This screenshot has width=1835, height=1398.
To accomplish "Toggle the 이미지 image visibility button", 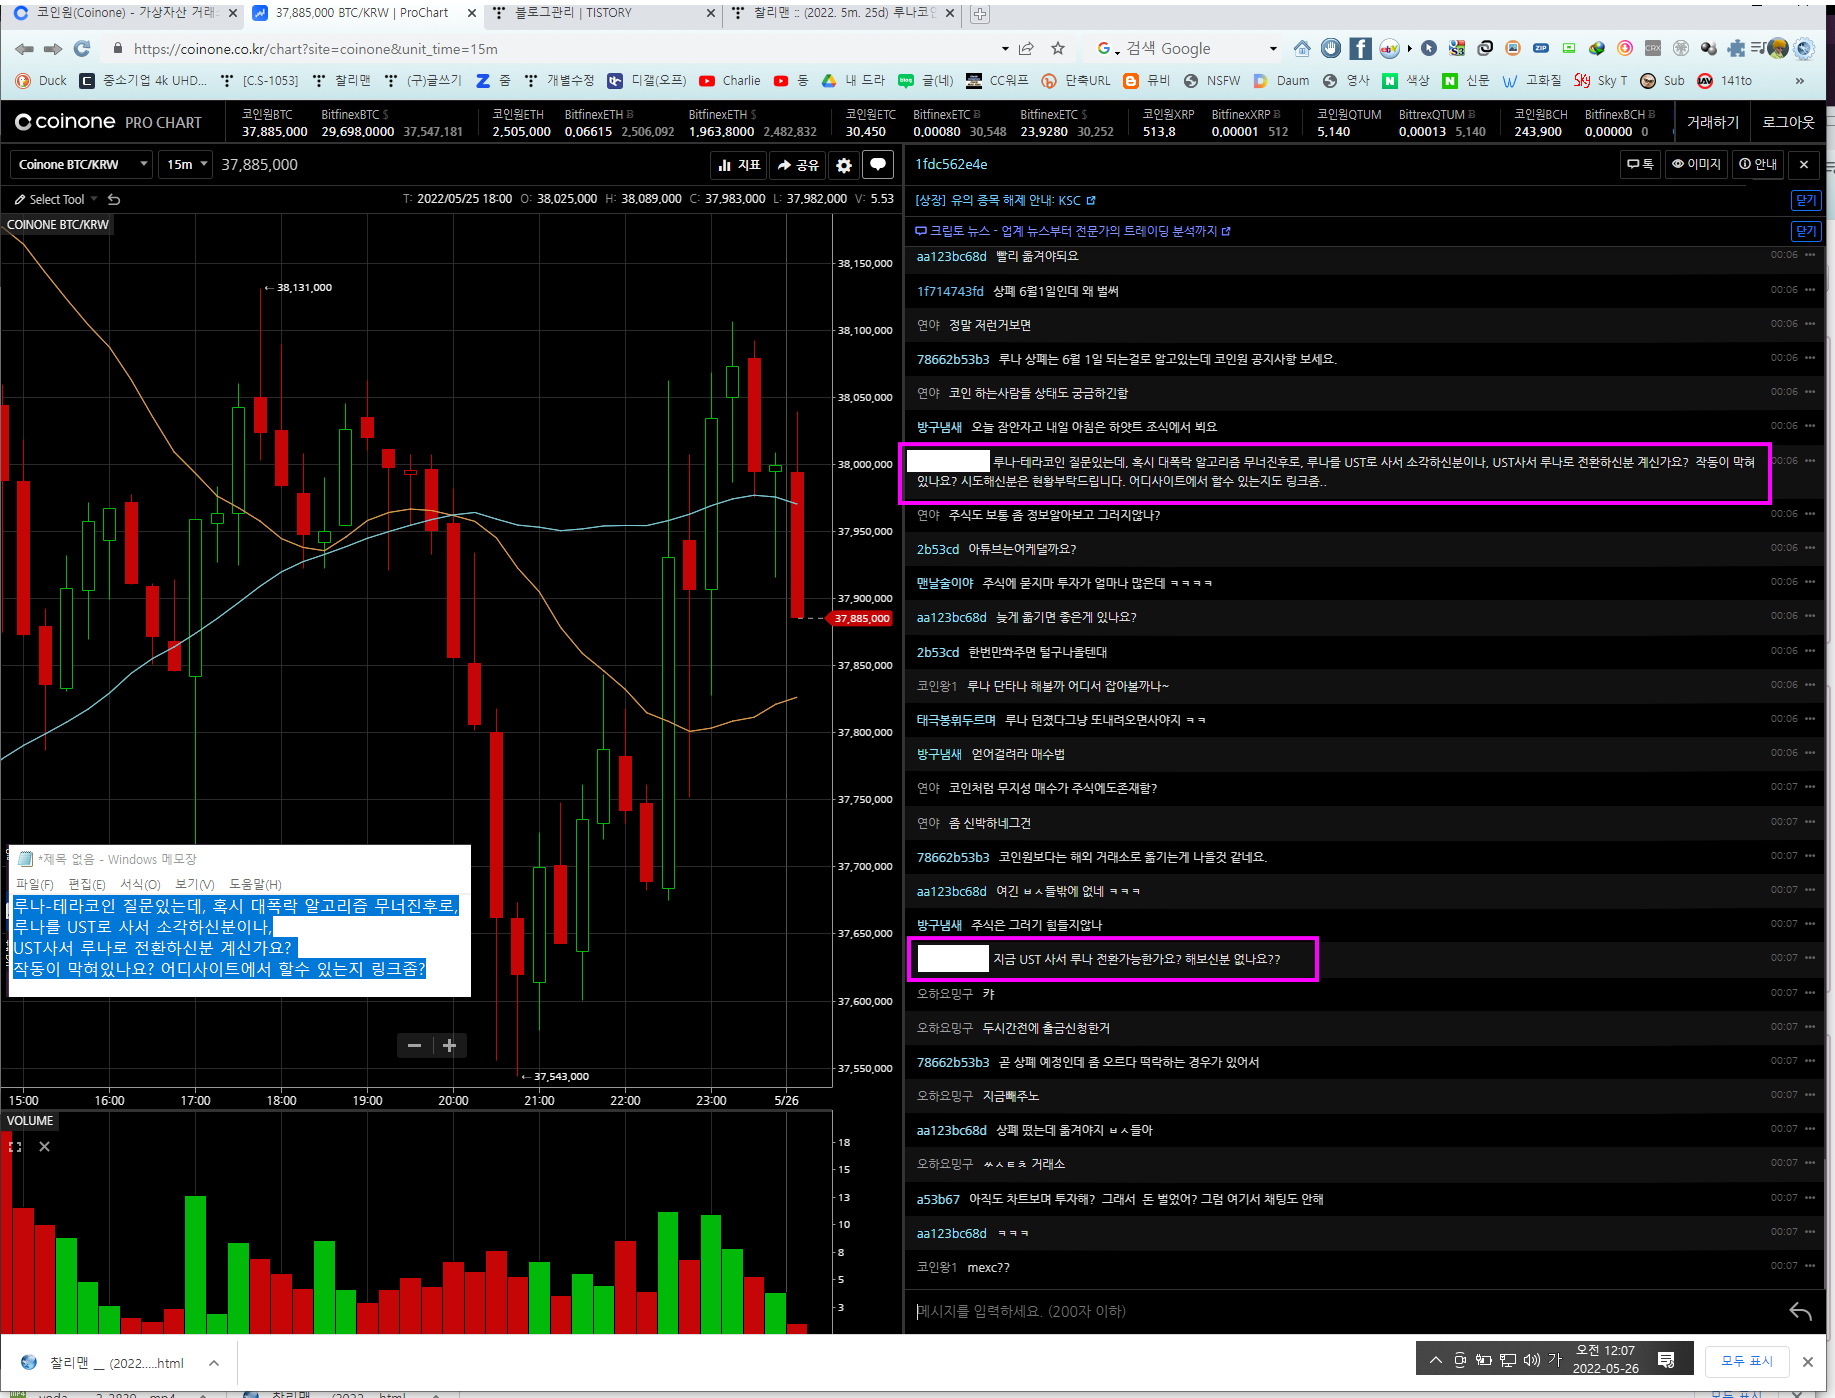I will click(1696, 164).
